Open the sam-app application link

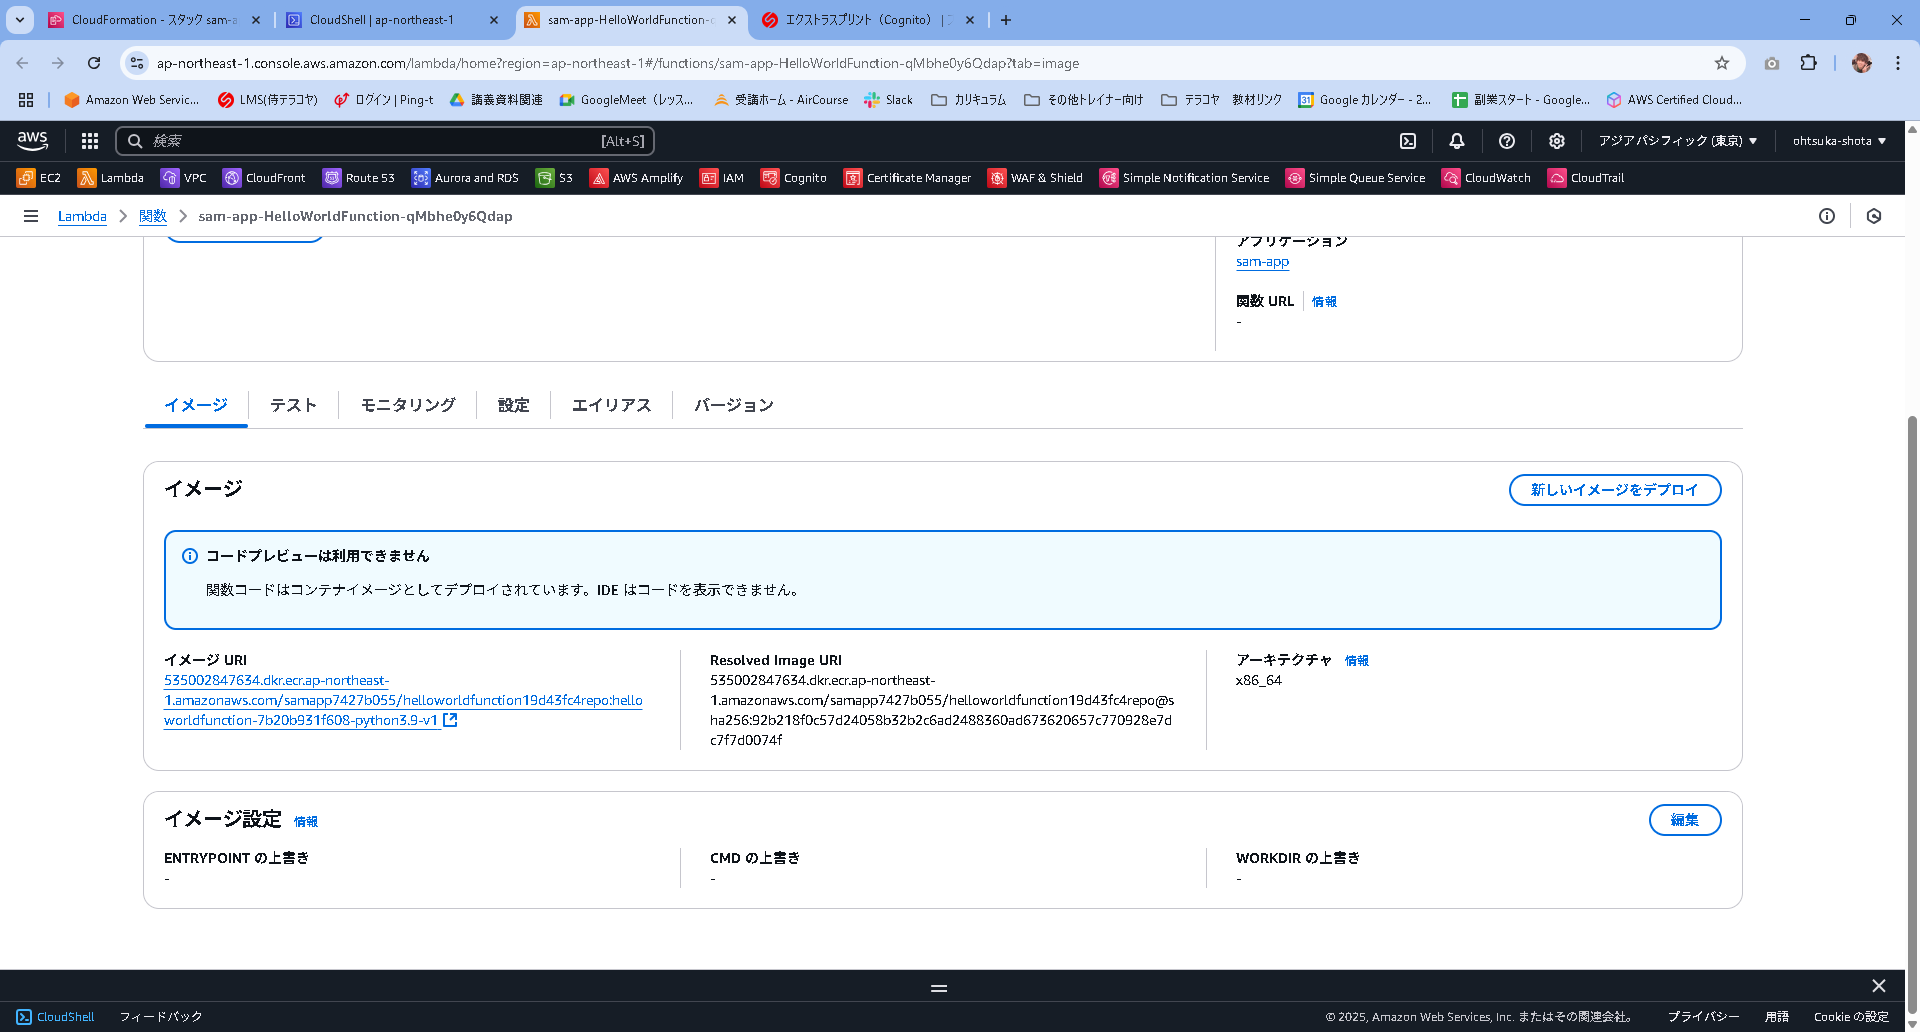click(x=1262, y=262)
